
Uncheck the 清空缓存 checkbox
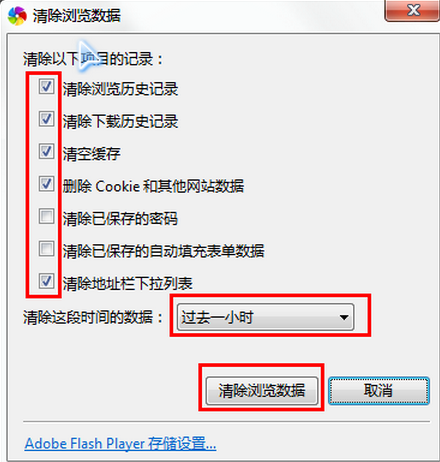46,151
